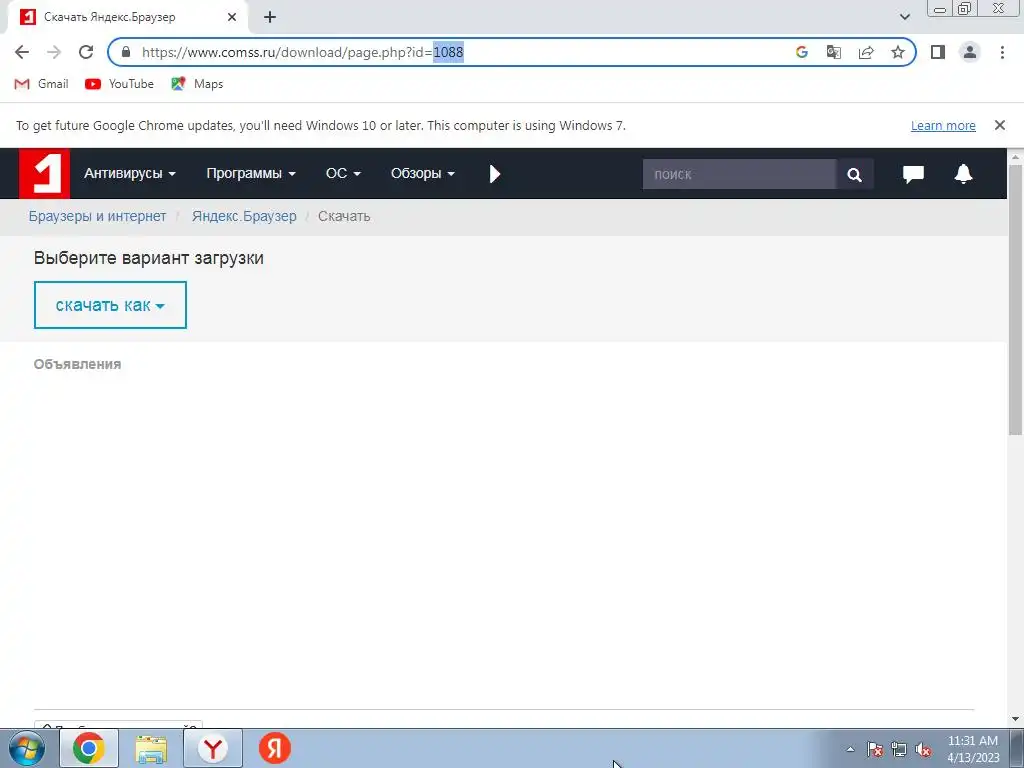1024x768 pixels.
Task: Go to Яндекс.Браузер breadcrumb
Action: tap(244, 216)
